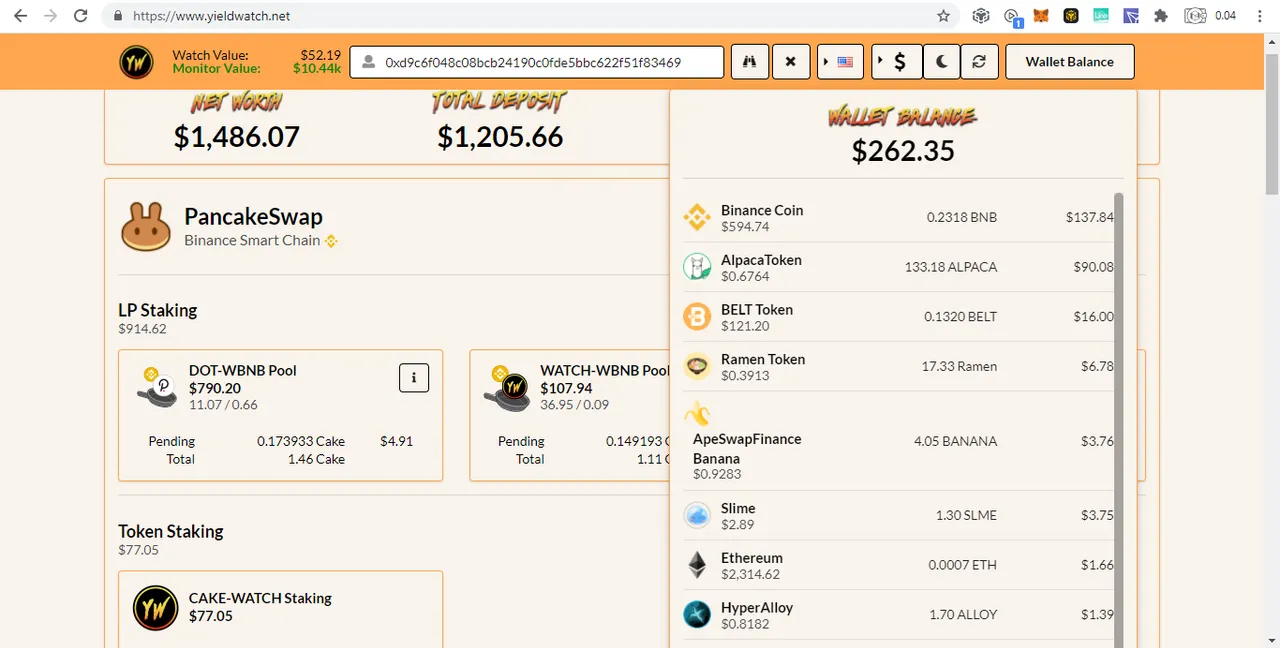Viewport: 1280px width, 648px height.
Task: Open the DOT-WBNB Pool info button
Action: click(414, 377)
